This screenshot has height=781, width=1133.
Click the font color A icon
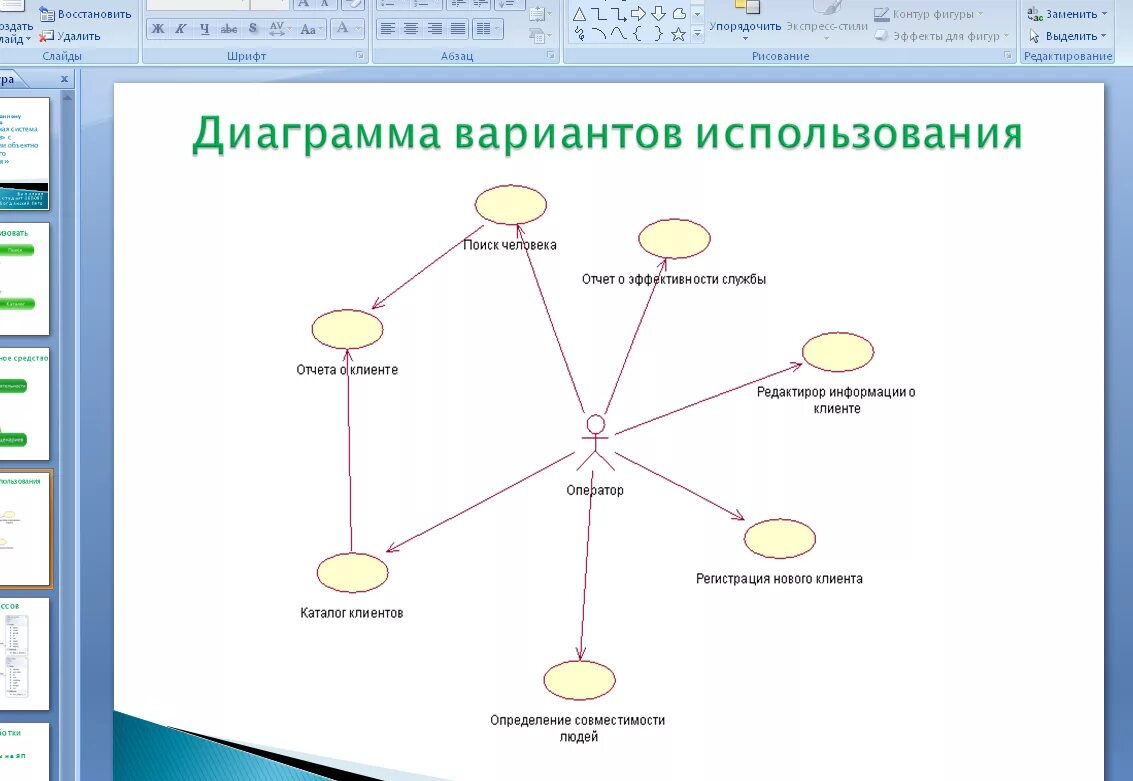342,28
